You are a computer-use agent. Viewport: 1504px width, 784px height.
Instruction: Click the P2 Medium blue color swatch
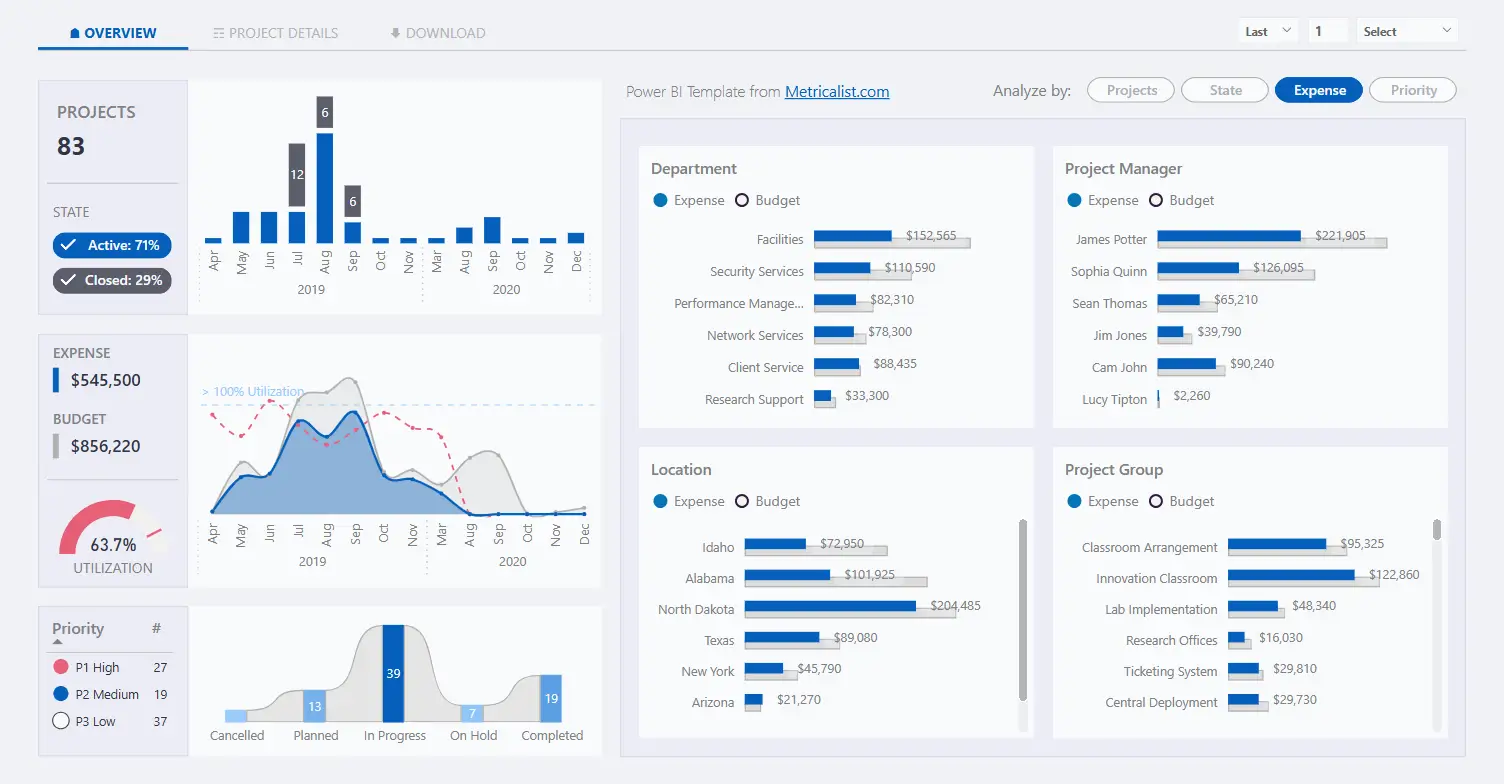pyautogui.click(x=61, y=694)
